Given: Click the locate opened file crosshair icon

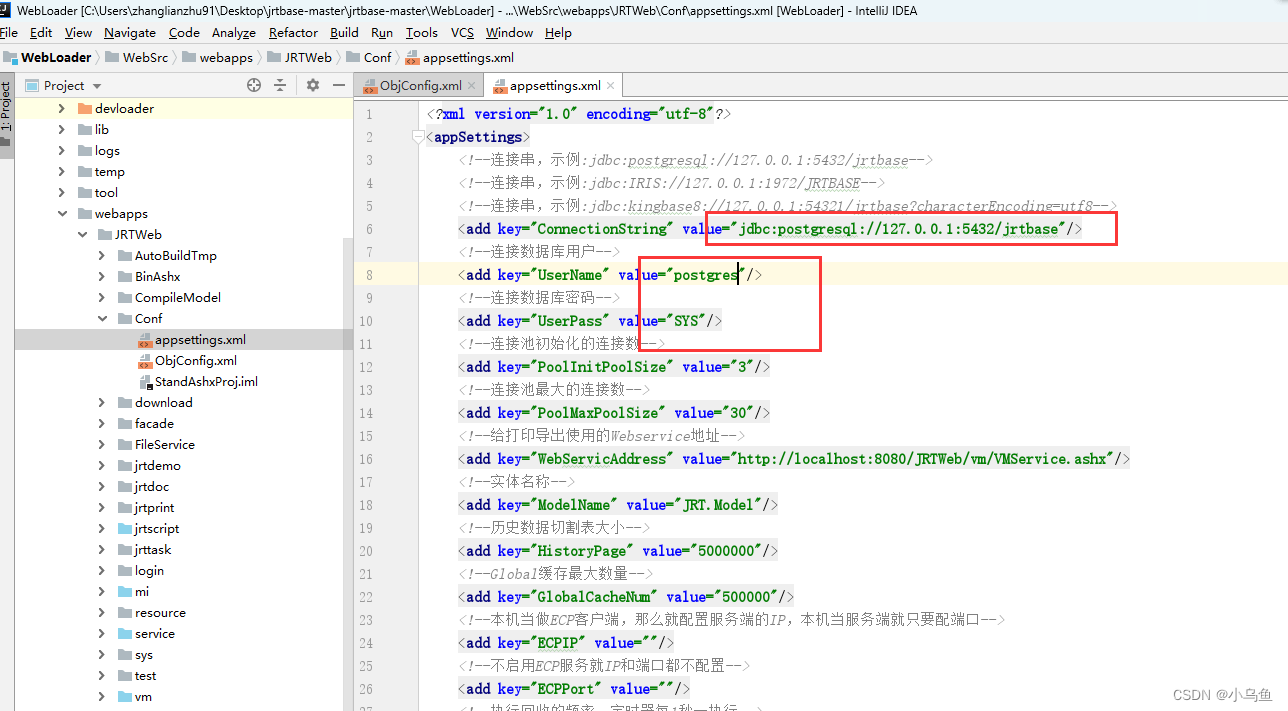Looking at the screenshot, I should (254, 86).
